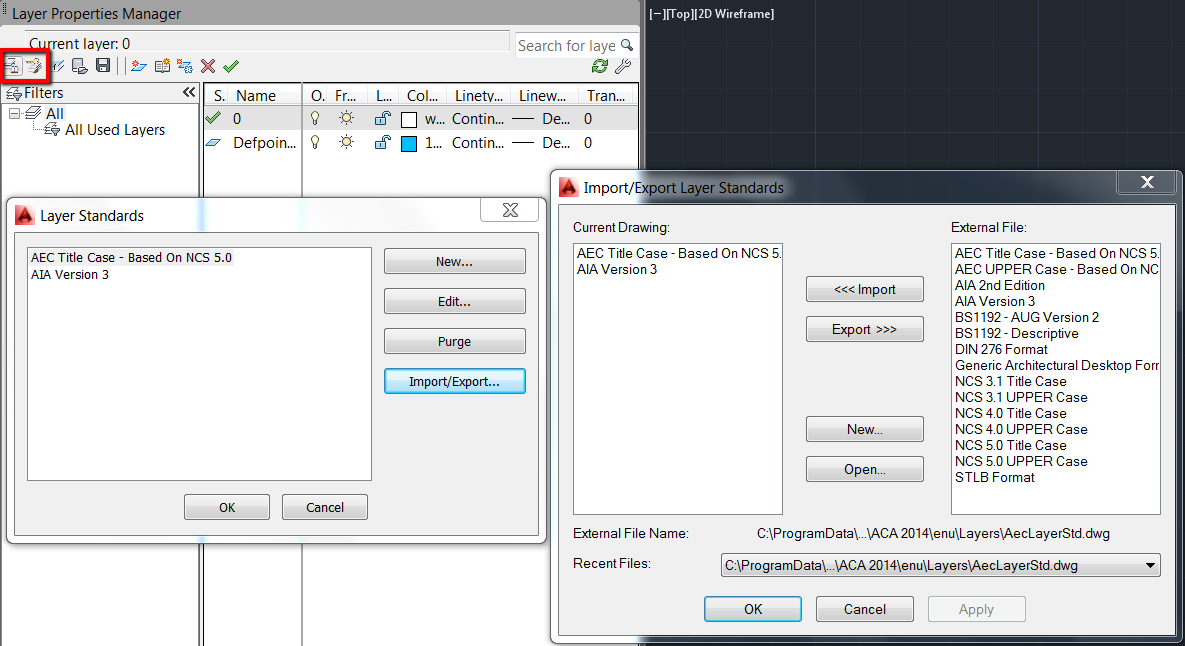Select STLB Format entry
Image resolution: width=1185 pixels, height=646 pixels.
[x=995, y=478]
